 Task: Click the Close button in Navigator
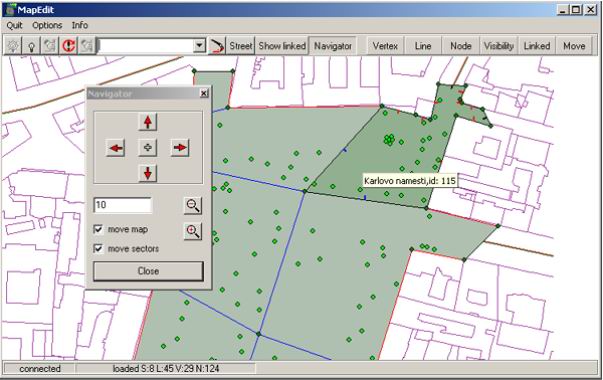(x=148, y=271)
